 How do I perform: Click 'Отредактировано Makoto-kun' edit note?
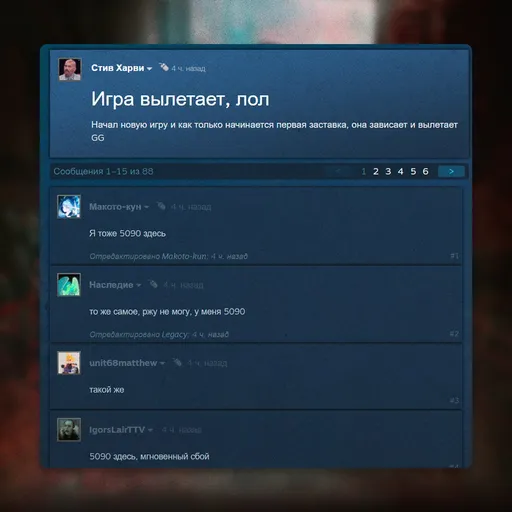[168, 256]
